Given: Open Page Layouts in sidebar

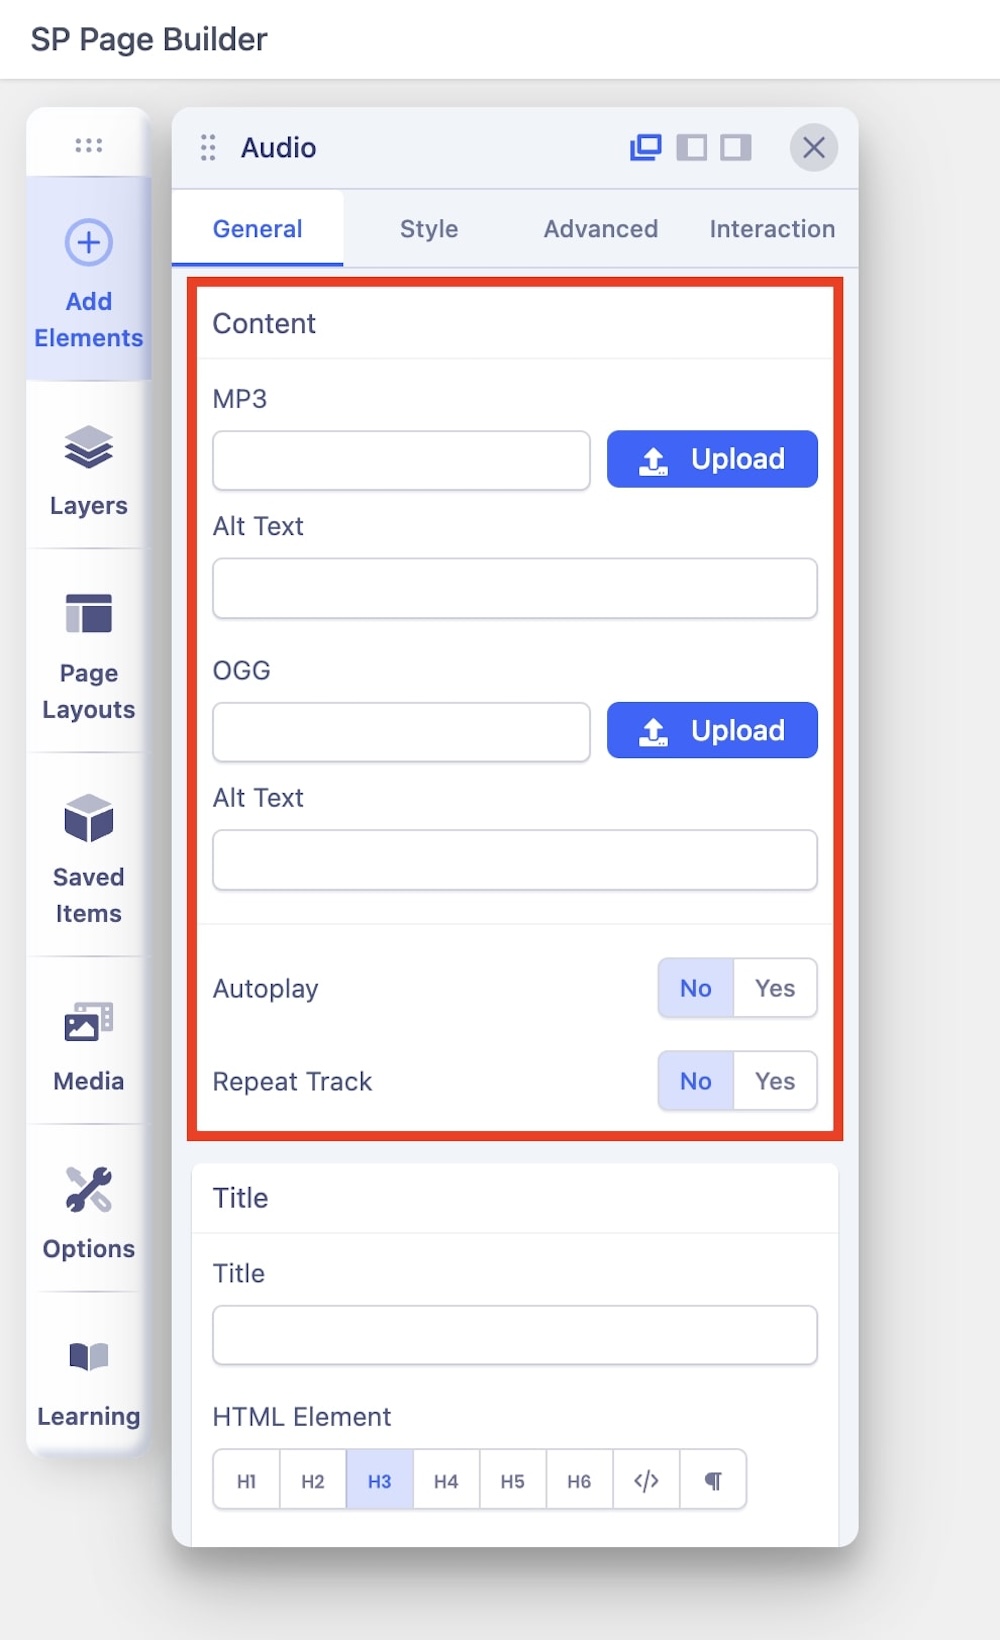Looking at the screenshot, I should pos(88,652).
